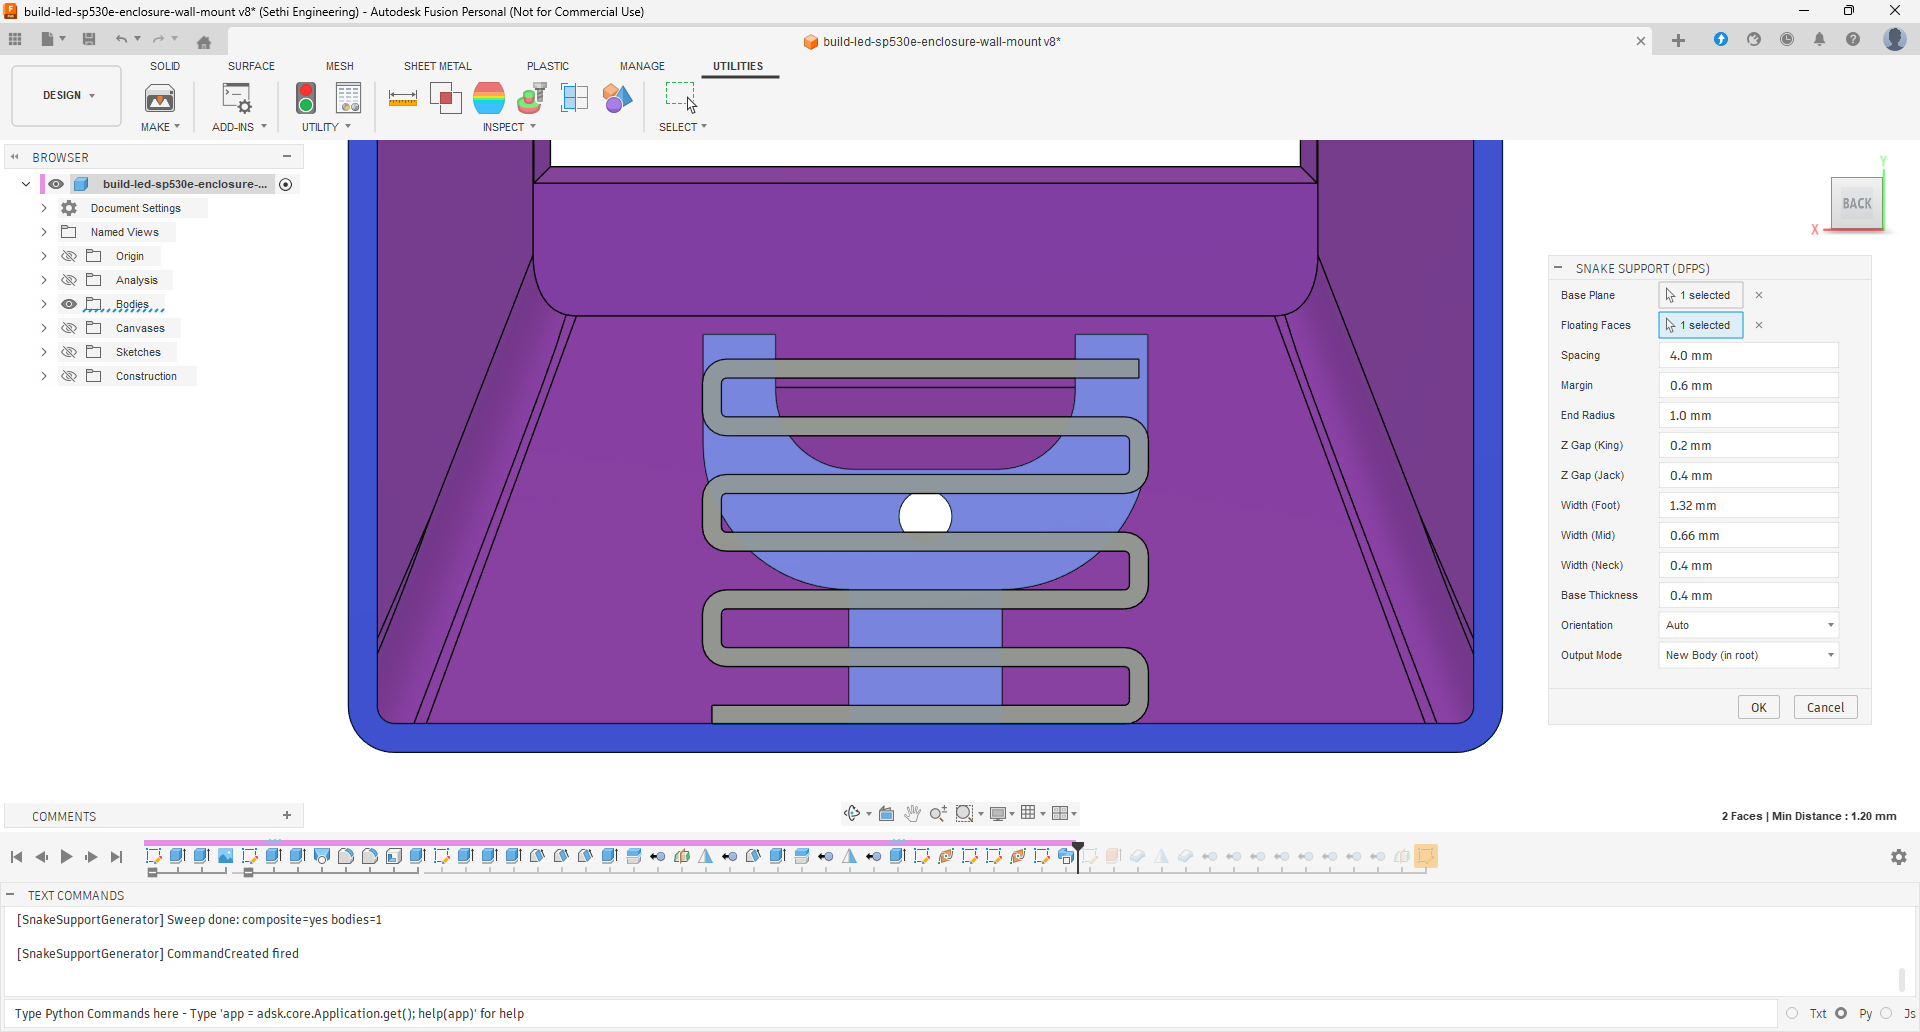This screenshot has width=1920, height=1032.
Task: Switch to the Surface tab
Action: point(251,66)
